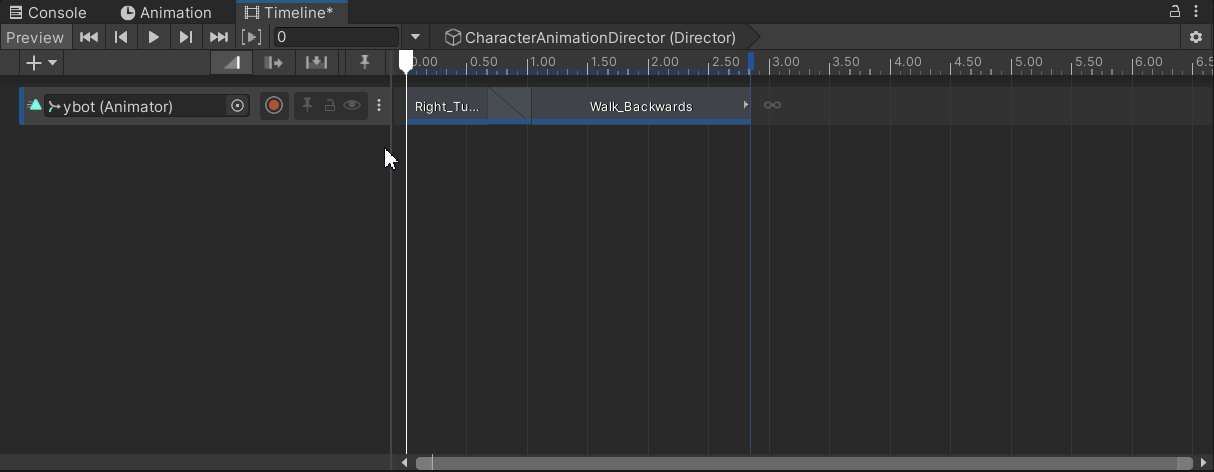Click the 0.50 mark on the ruler

(x=483, y=62)
